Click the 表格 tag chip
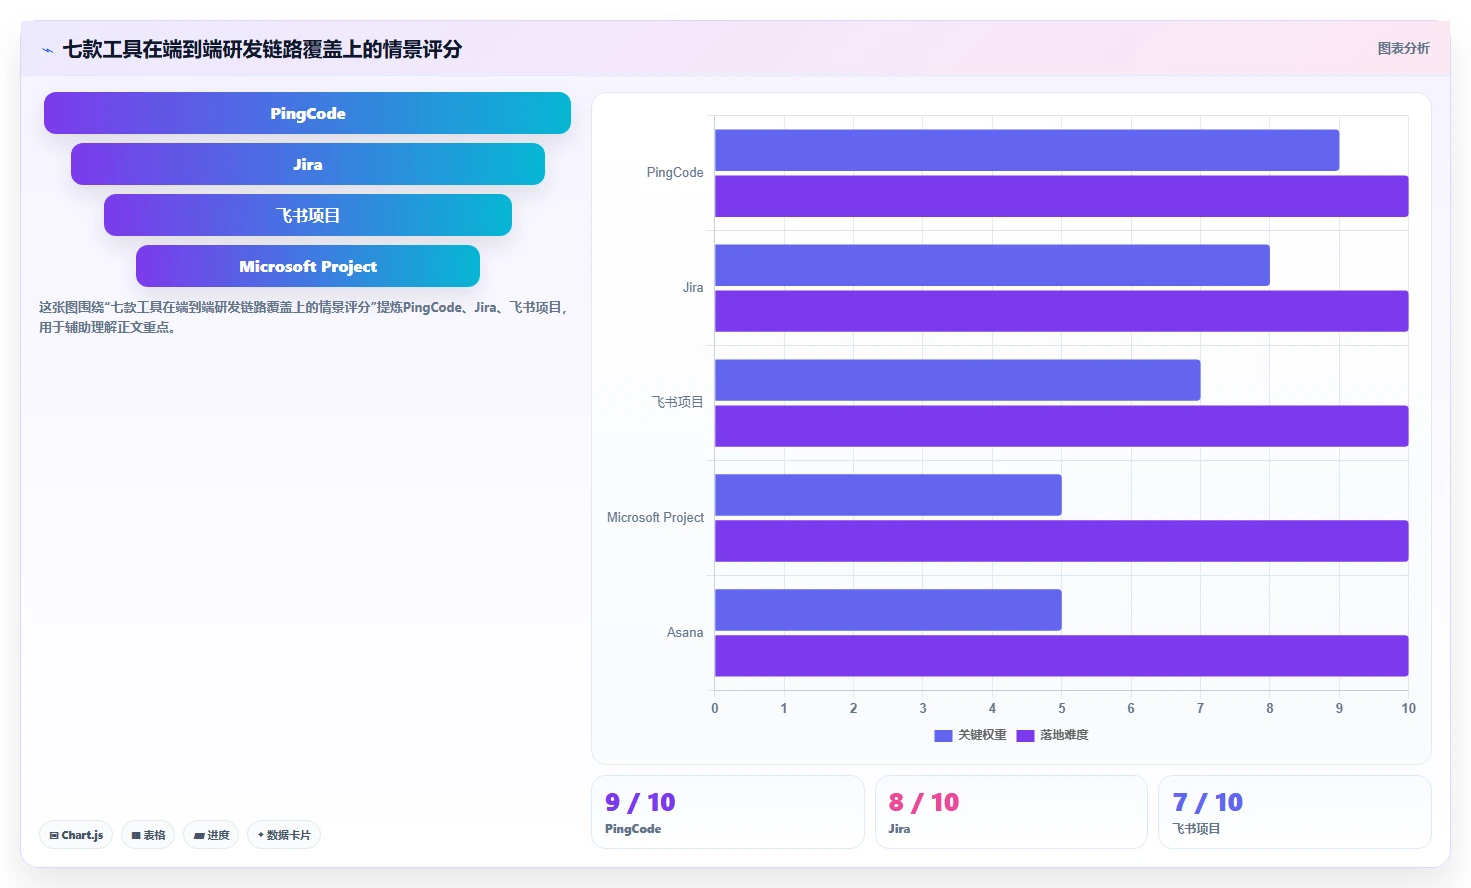Screen dimensions: 1471x888 click(148, 835)
